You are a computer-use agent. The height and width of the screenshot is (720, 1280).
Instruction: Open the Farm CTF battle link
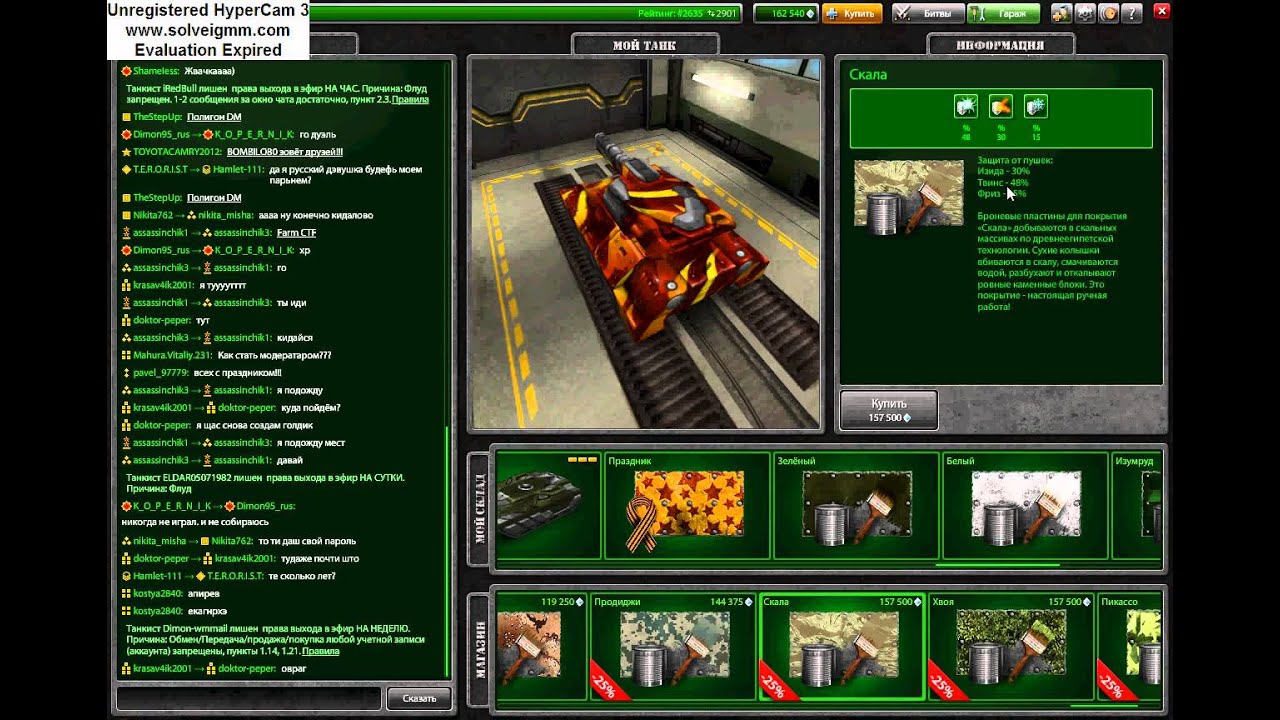point(296,233)
